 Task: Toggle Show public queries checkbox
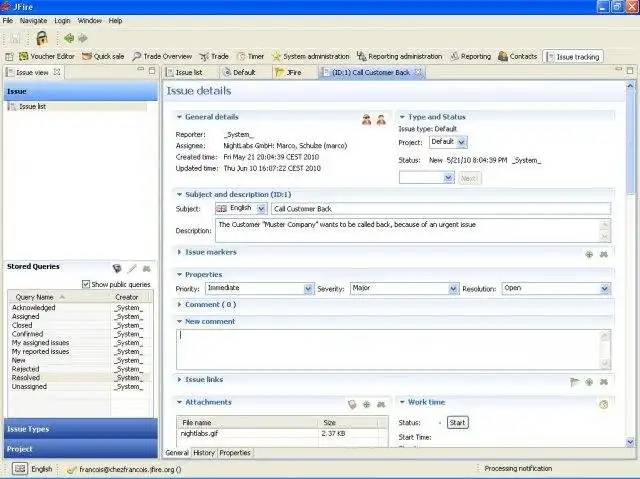click(x=86, y=284)
